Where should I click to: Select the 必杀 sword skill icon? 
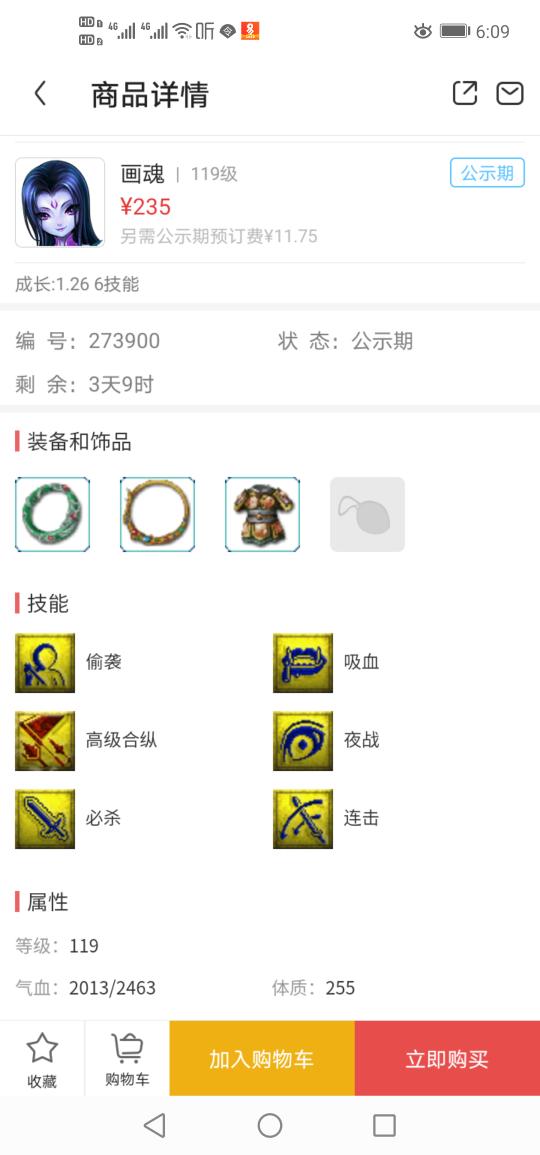tap(45, 819)
